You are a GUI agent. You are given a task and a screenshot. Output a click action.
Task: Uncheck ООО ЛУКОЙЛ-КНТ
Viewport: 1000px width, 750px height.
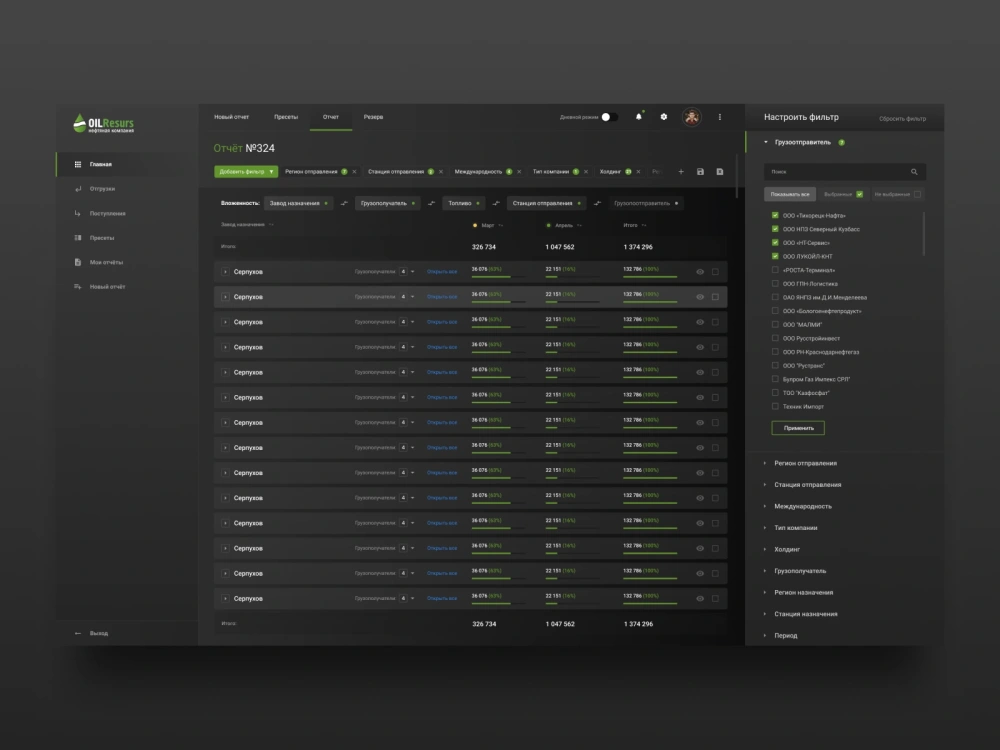[x=776, y=256]
